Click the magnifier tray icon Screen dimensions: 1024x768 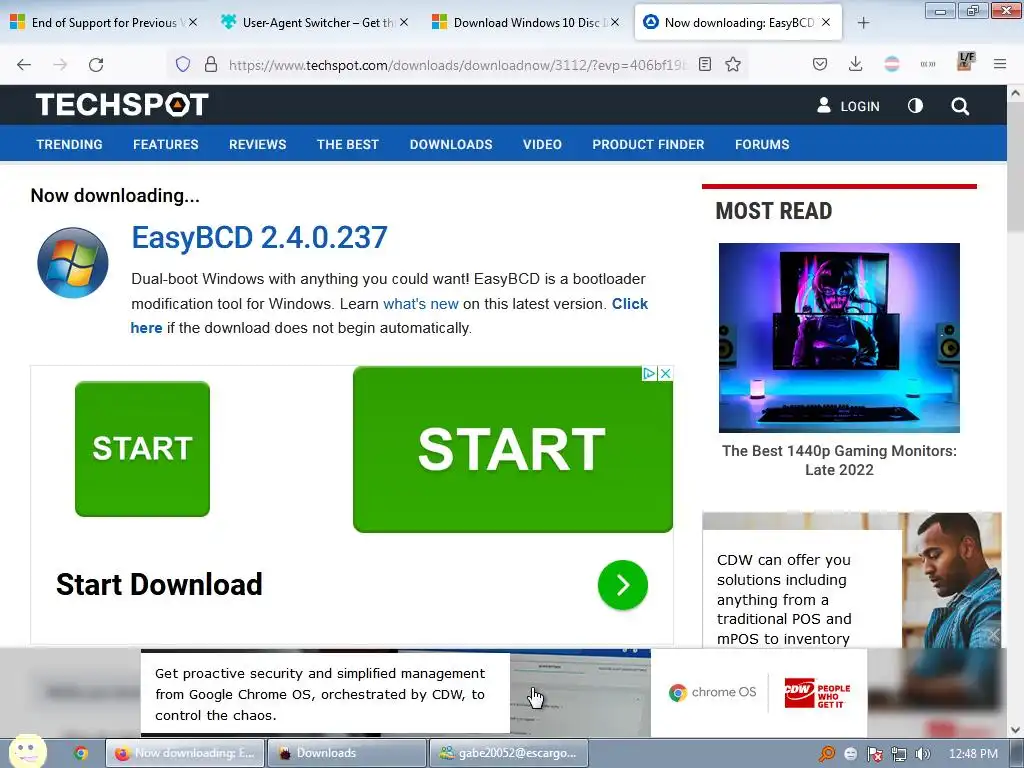point(827,754)
